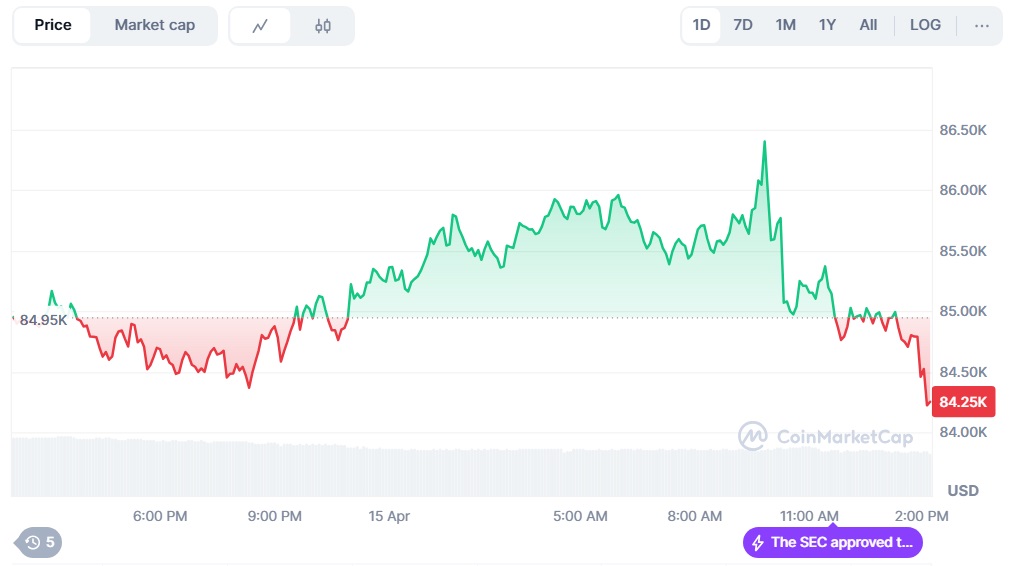Select the 7D time range
The image size is (1011, 566).
[743, 25]
